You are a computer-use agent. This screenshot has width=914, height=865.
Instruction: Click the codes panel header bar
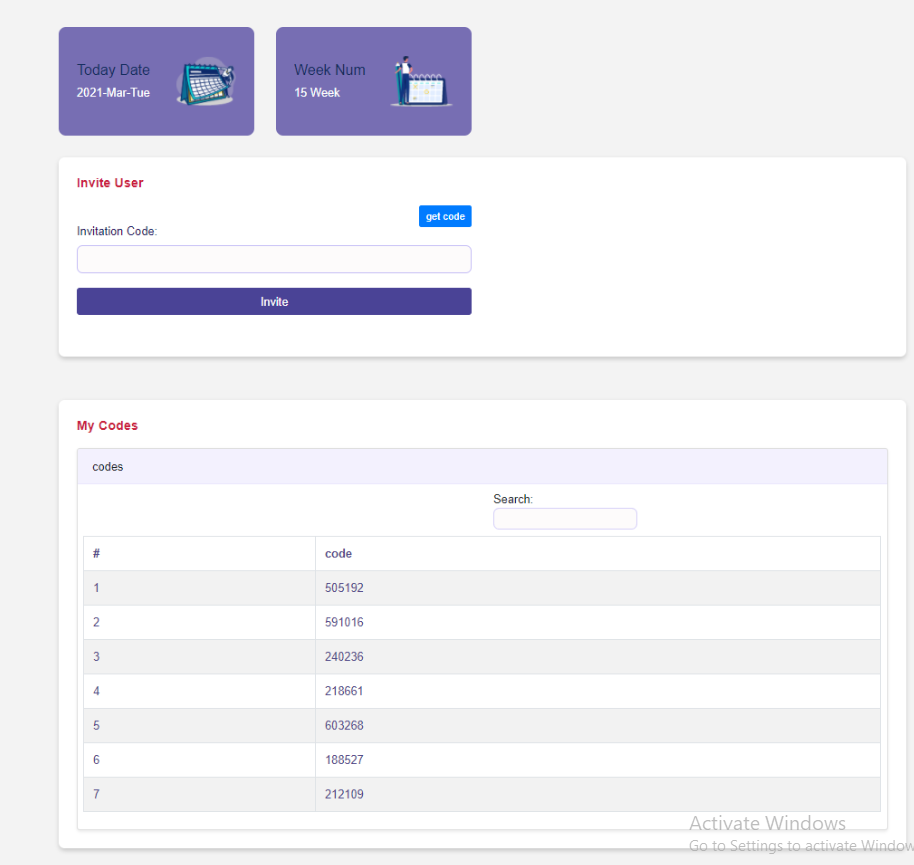482,467
